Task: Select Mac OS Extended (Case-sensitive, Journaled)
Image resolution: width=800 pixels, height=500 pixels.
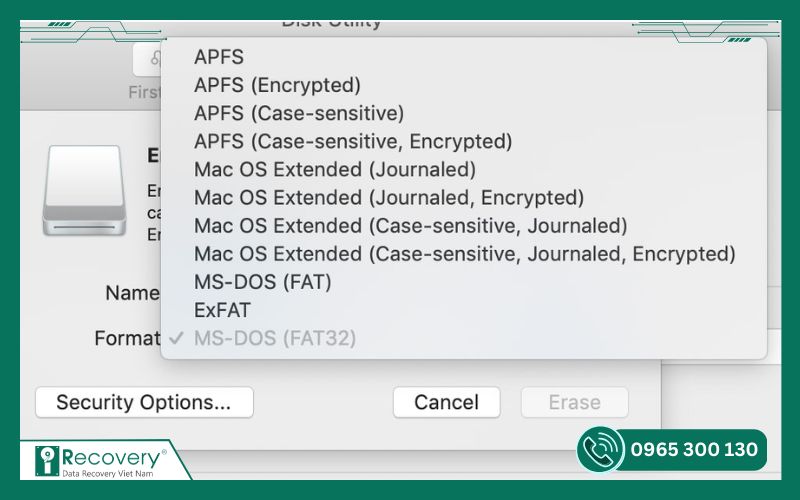Action: [464, 225]
